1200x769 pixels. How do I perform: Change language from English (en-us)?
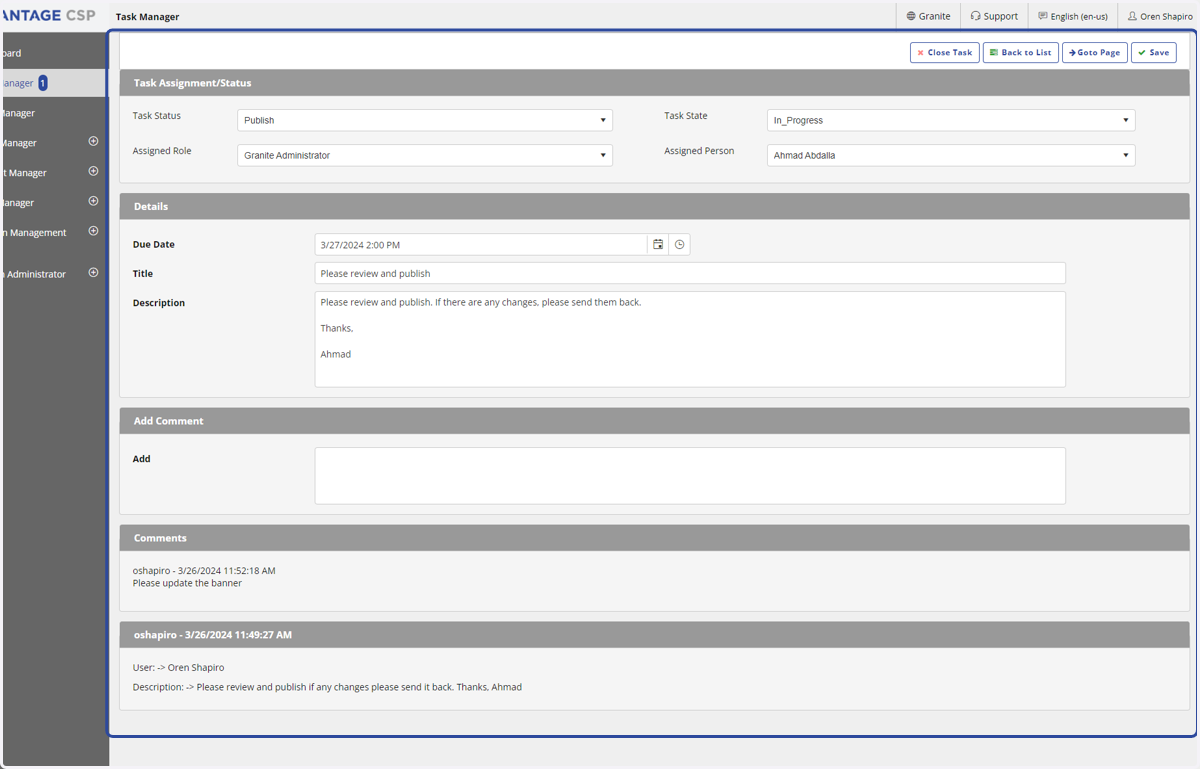1072,16
